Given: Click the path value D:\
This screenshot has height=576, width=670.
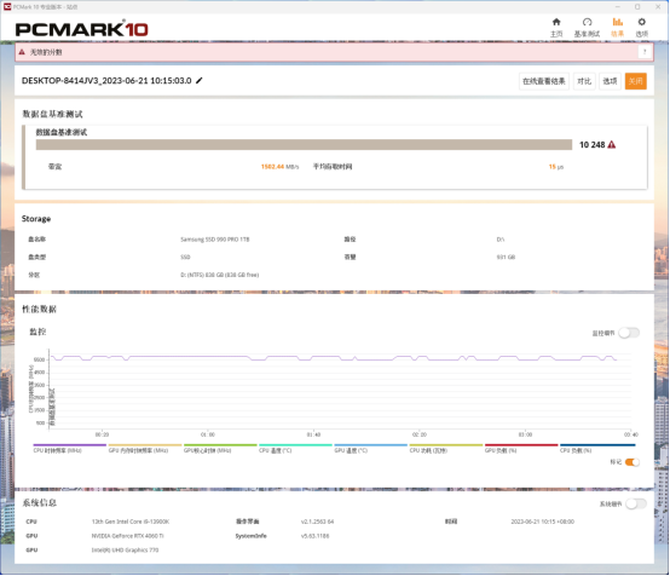Looking at the screenshot, I should tap(500, 239).
